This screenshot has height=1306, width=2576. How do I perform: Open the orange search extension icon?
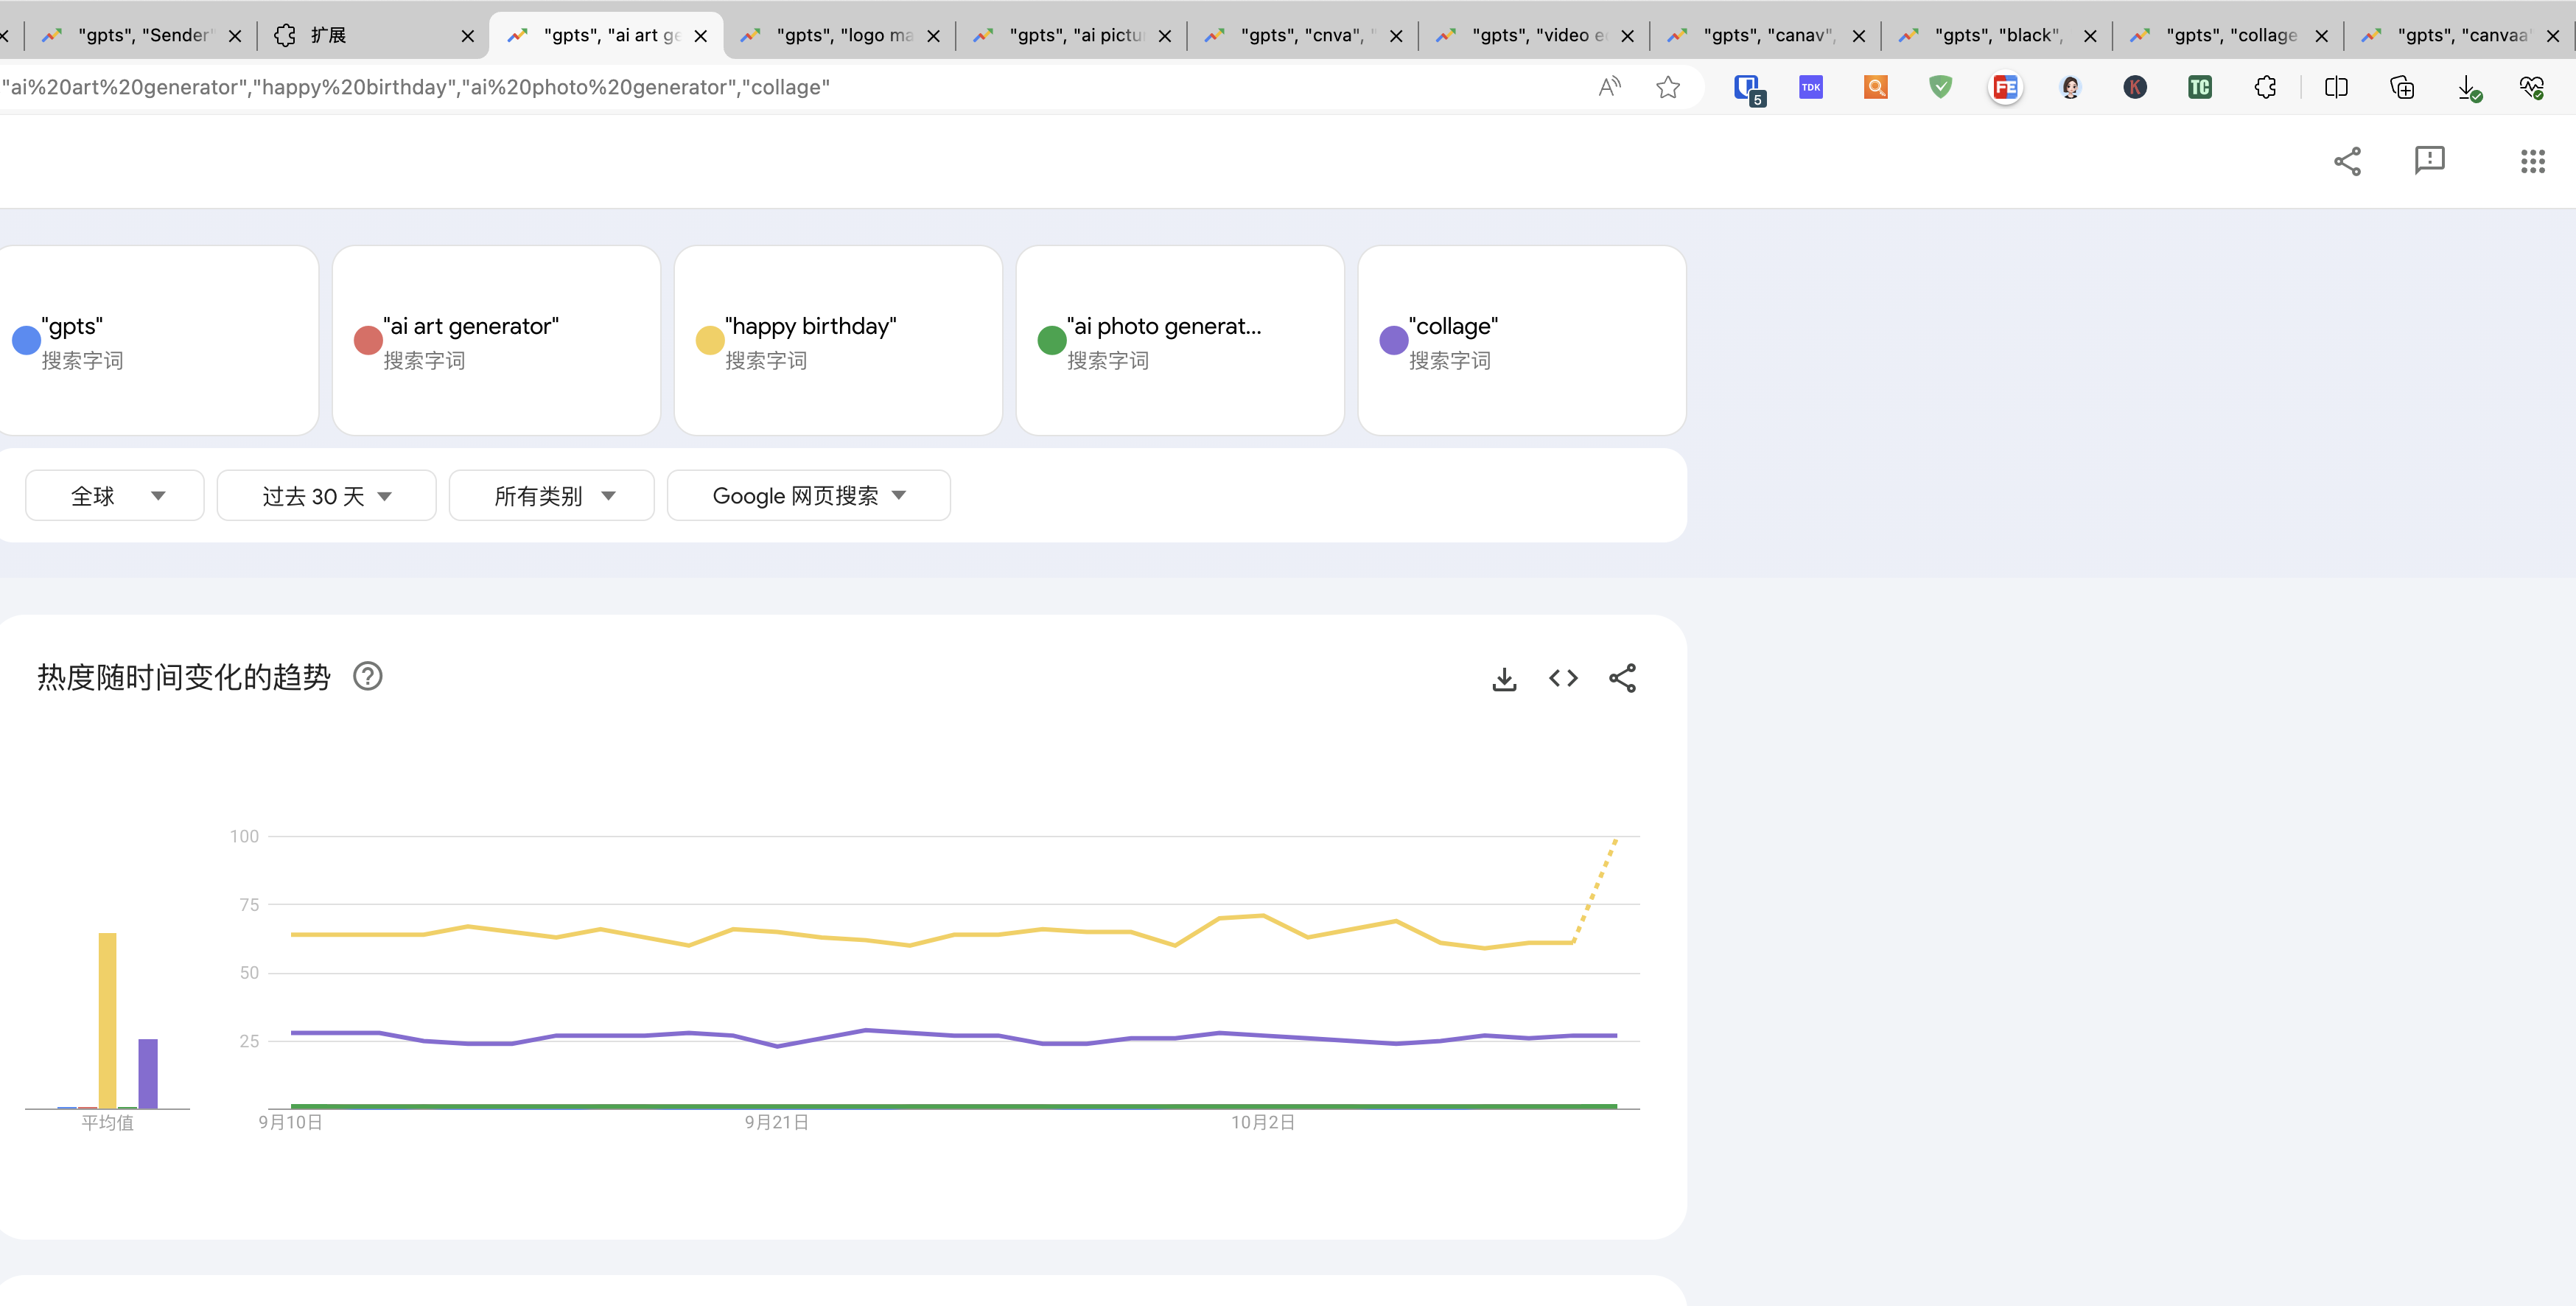click(x=1876, y=87)
